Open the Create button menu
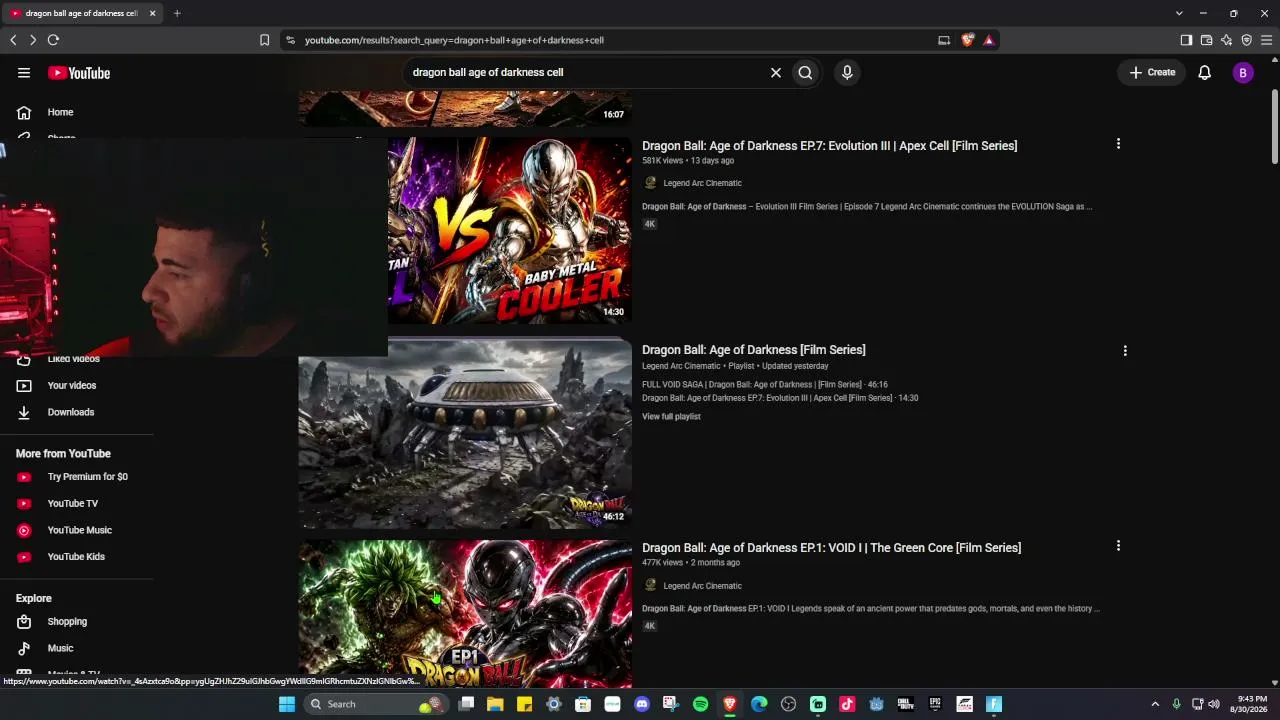The image size is (1280, 720). click(x=1152, y=72)
